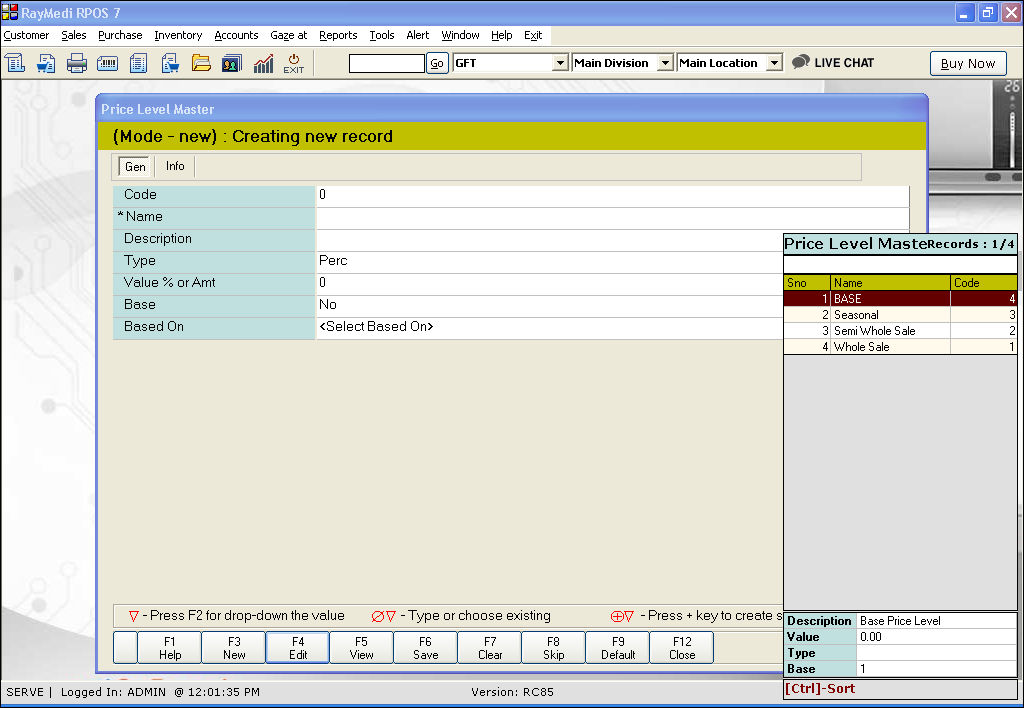The width and height of the screenshot is (1024, 708).
Task: Click the F6 Save button
Action: (425, 648)
